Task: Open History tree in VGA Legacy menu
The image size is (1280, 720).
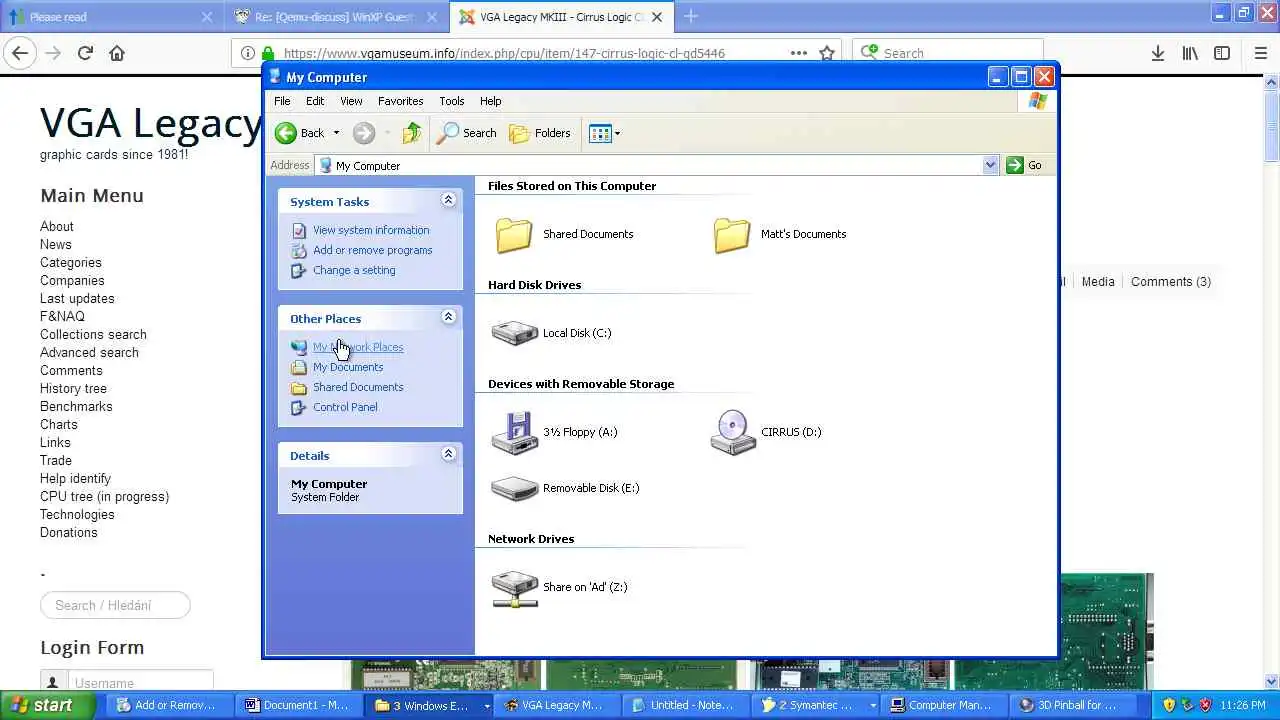Action: pos(73,389)
